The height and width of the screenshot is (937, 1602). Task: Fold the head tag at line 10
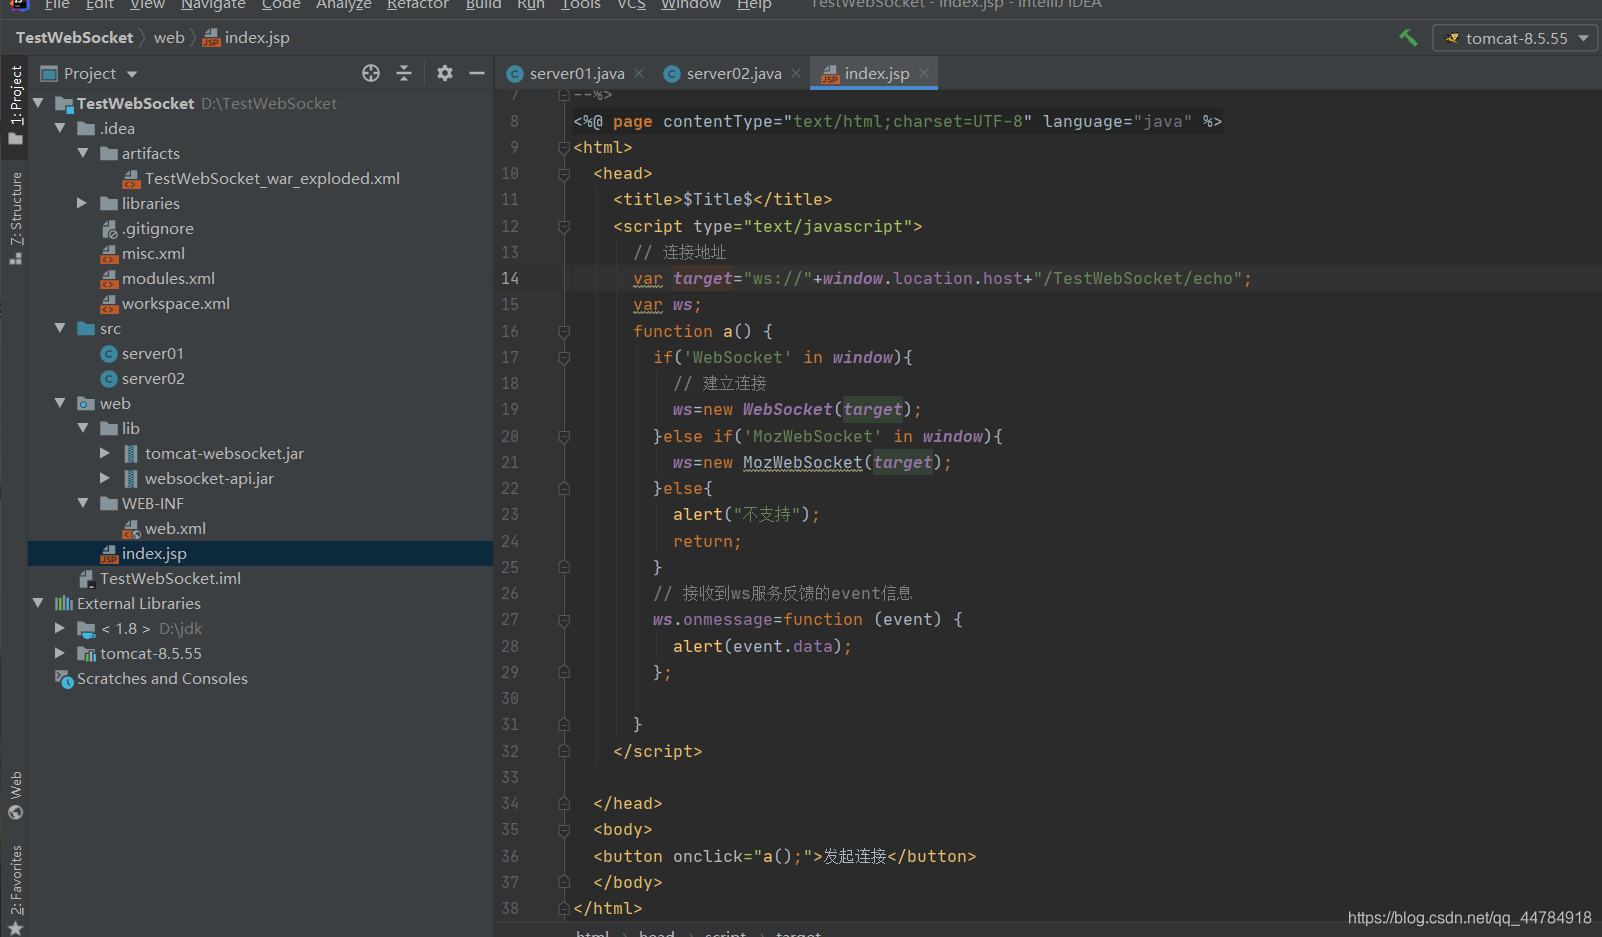(564, 174)
